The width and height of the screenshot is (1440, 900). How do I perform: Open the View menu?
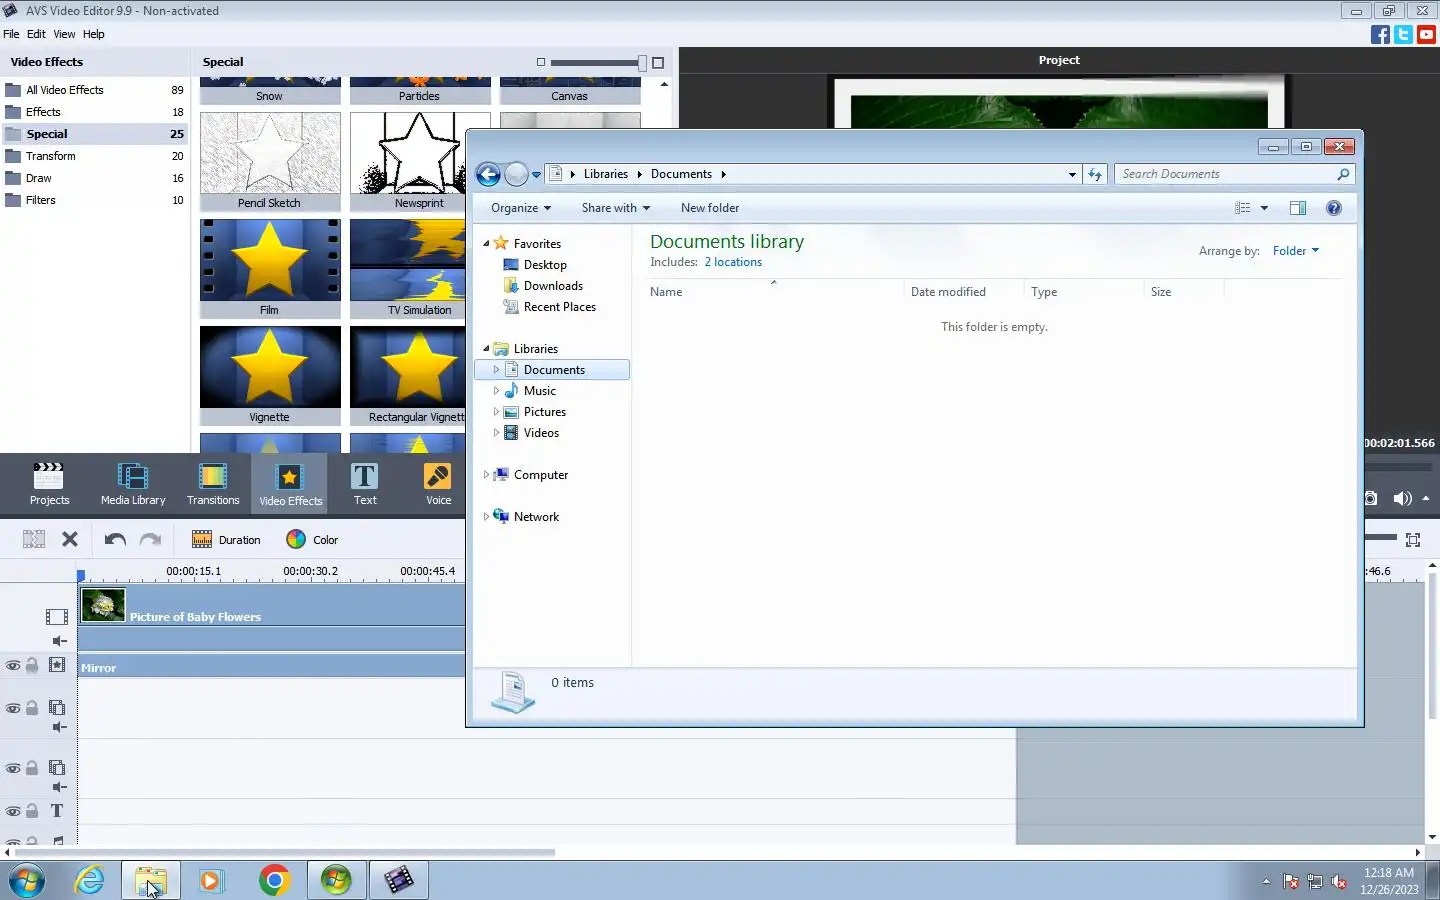point(64,34)
